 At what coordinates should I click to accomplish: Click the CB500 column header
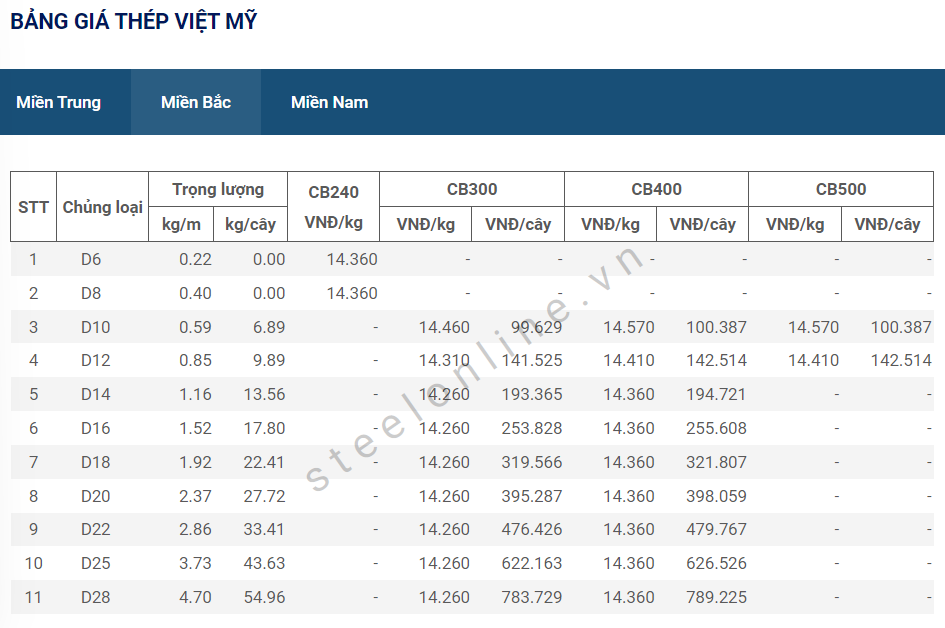pos(841,189)
